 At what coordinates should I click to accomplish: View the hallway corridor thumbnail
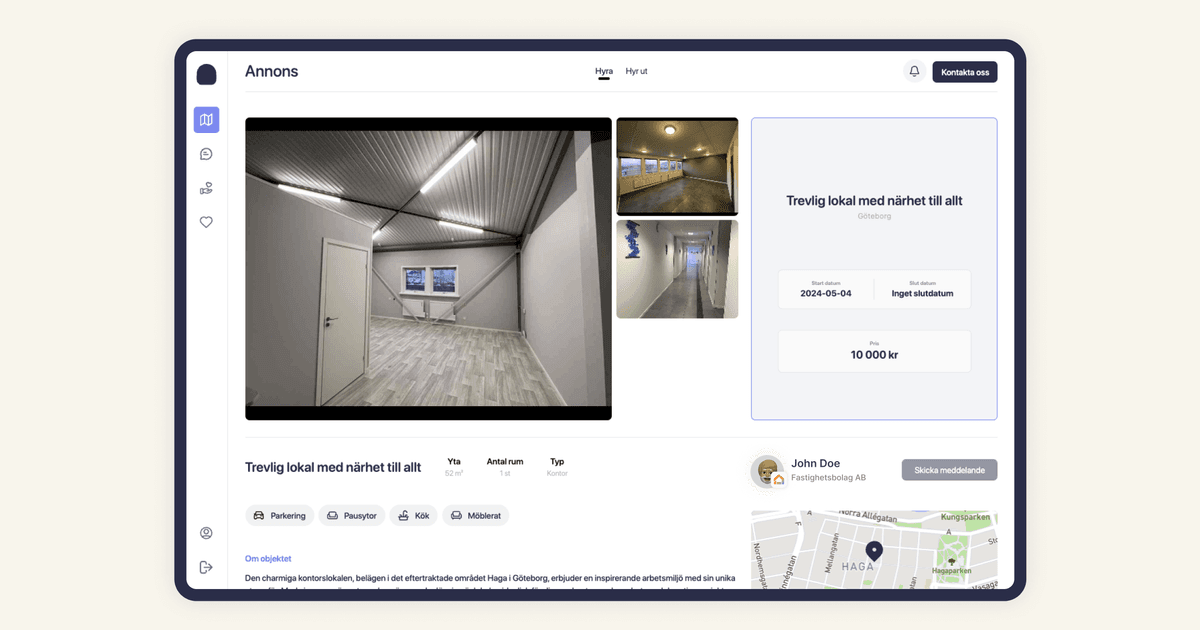(x=677, y=269)
